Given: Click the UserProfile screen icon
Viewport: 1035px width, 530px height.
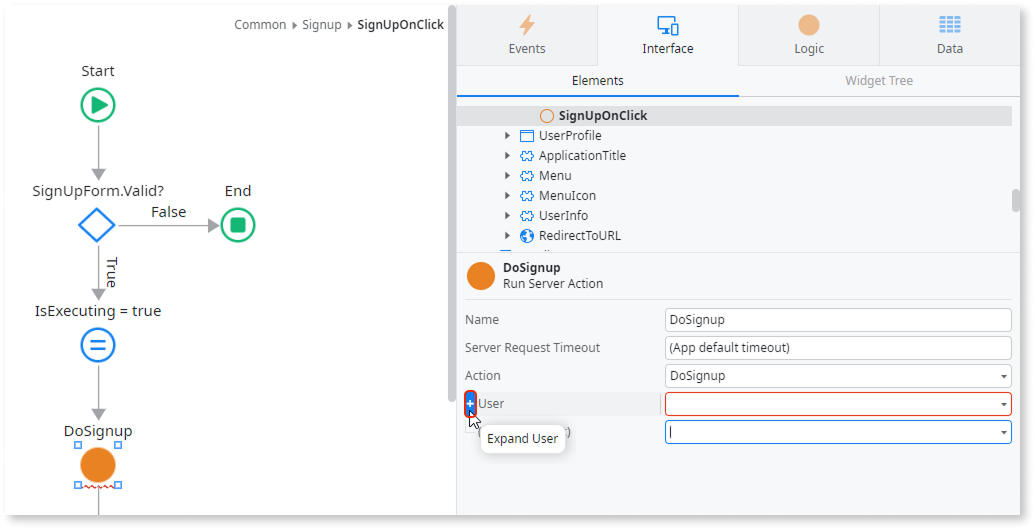Looking at the screenshot, I should coord(527,136).
